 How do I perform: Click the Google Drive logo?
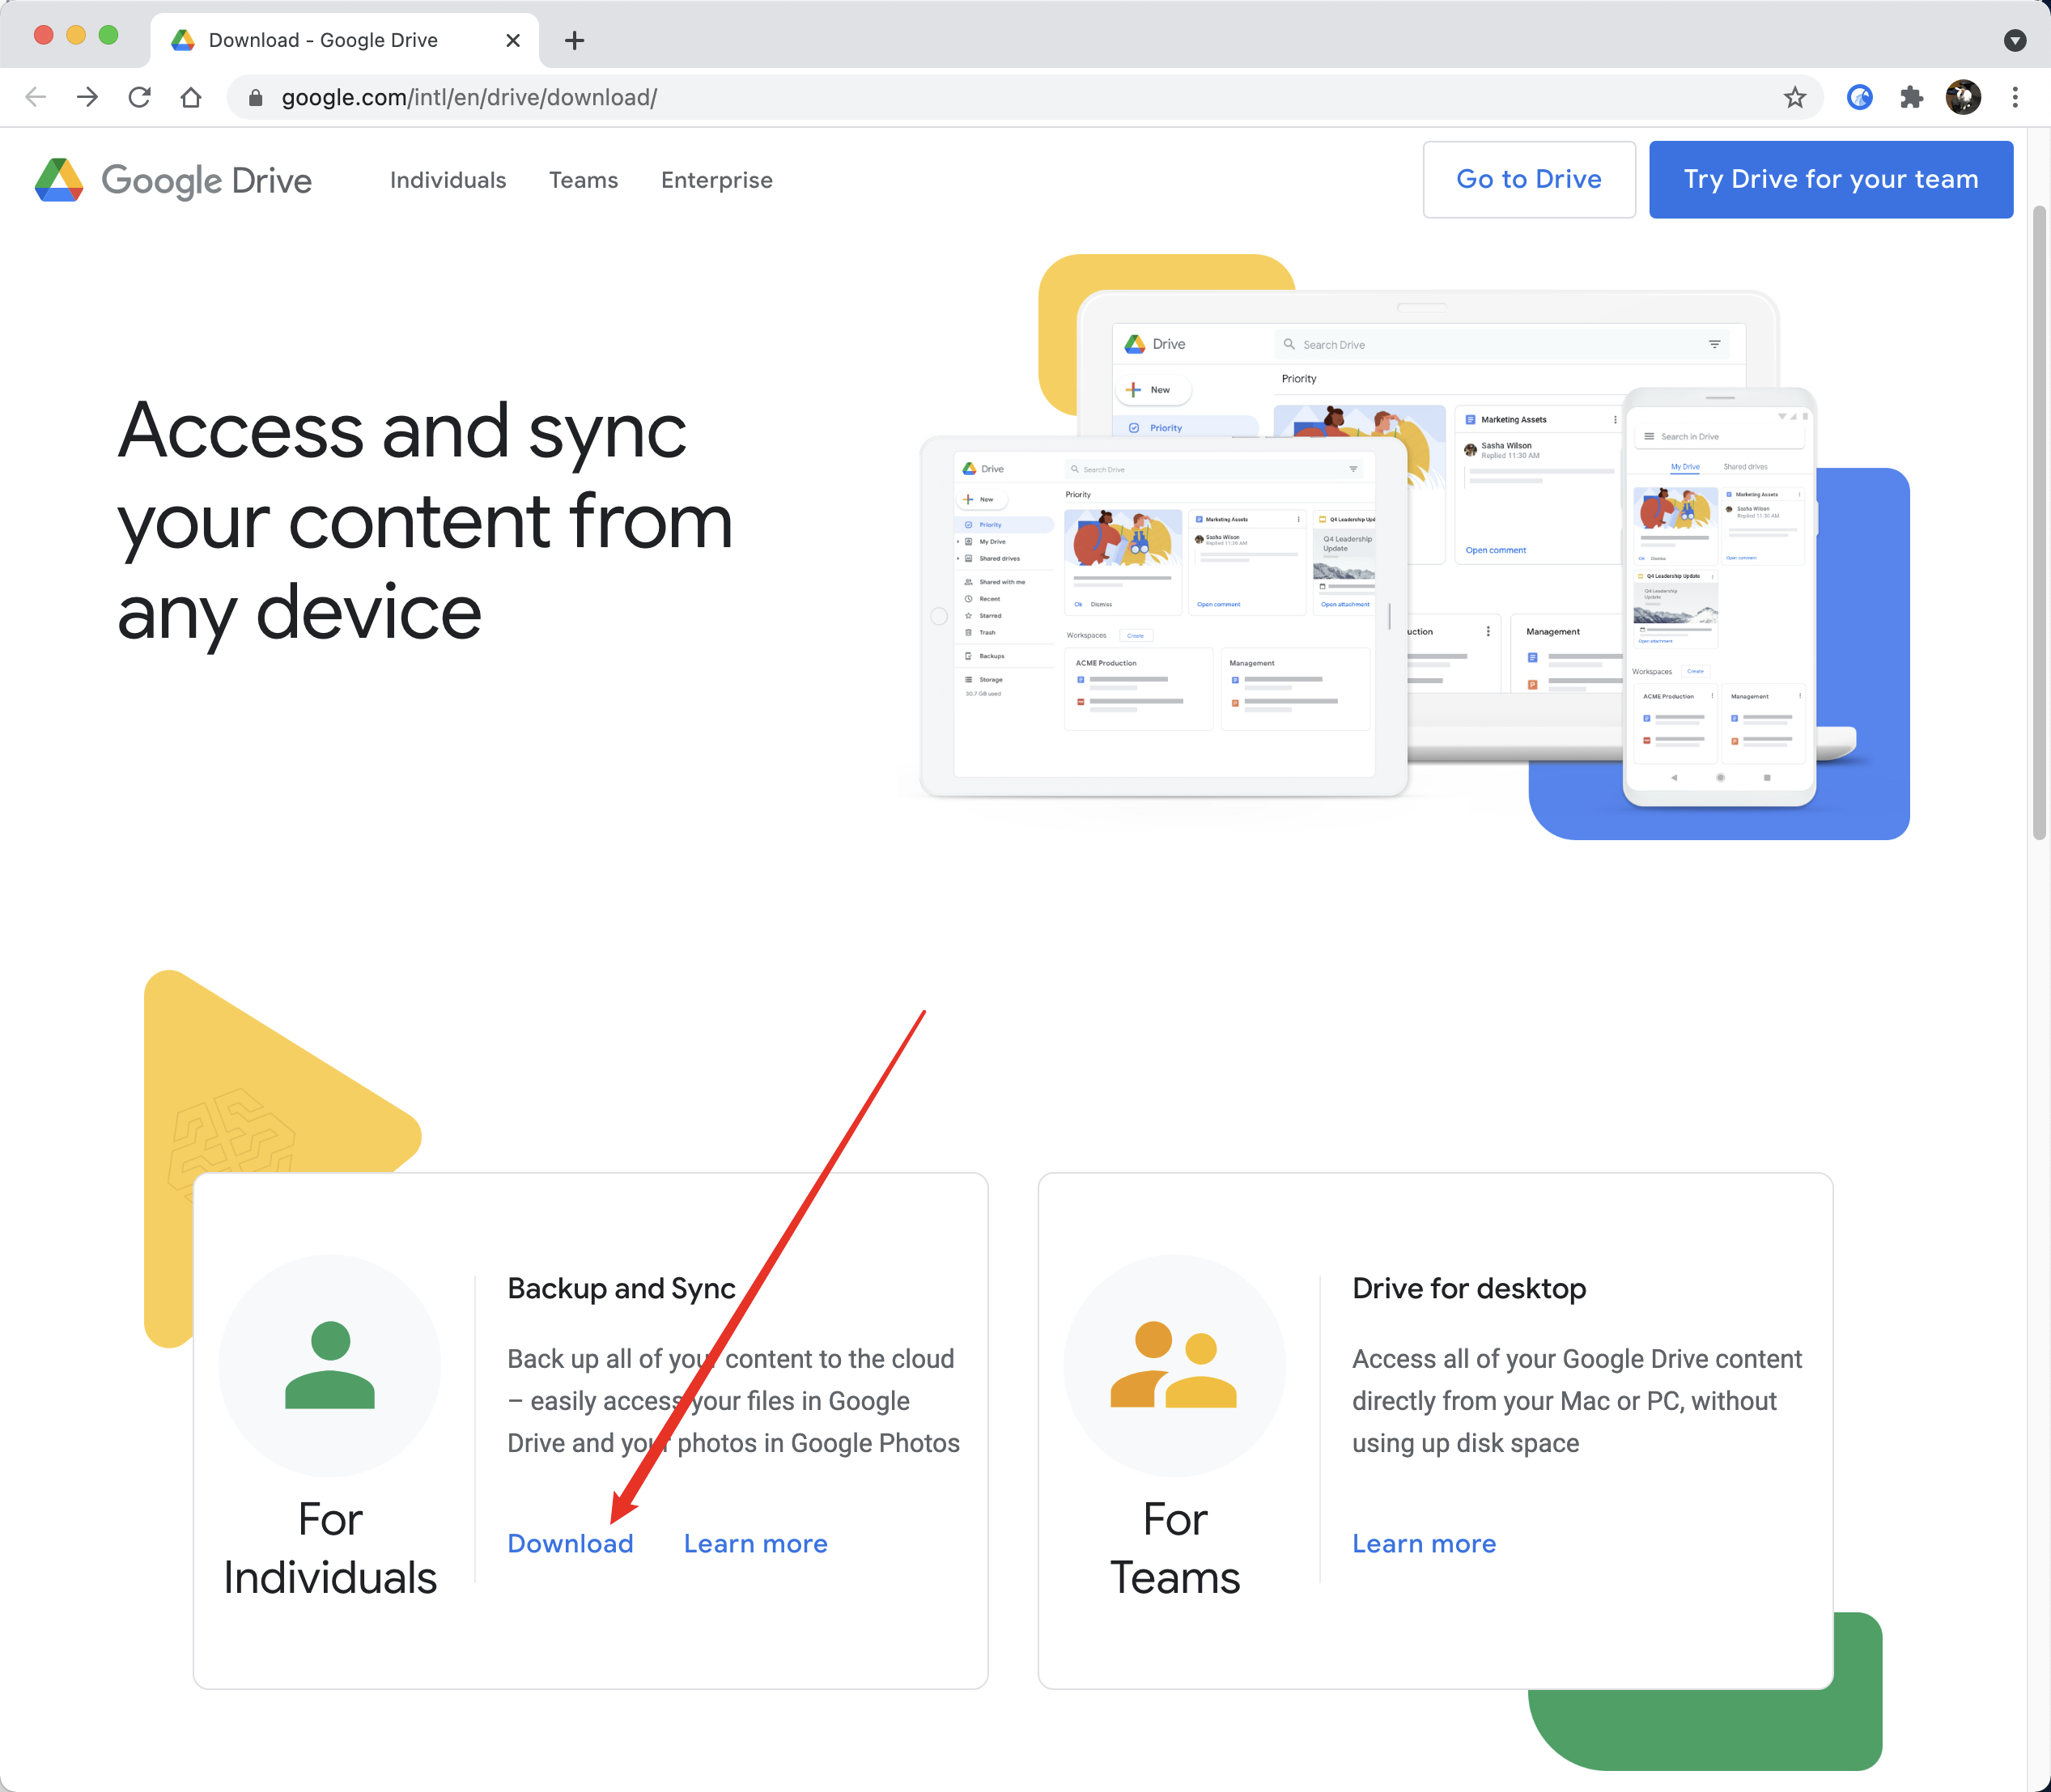(x=172, y=180)
